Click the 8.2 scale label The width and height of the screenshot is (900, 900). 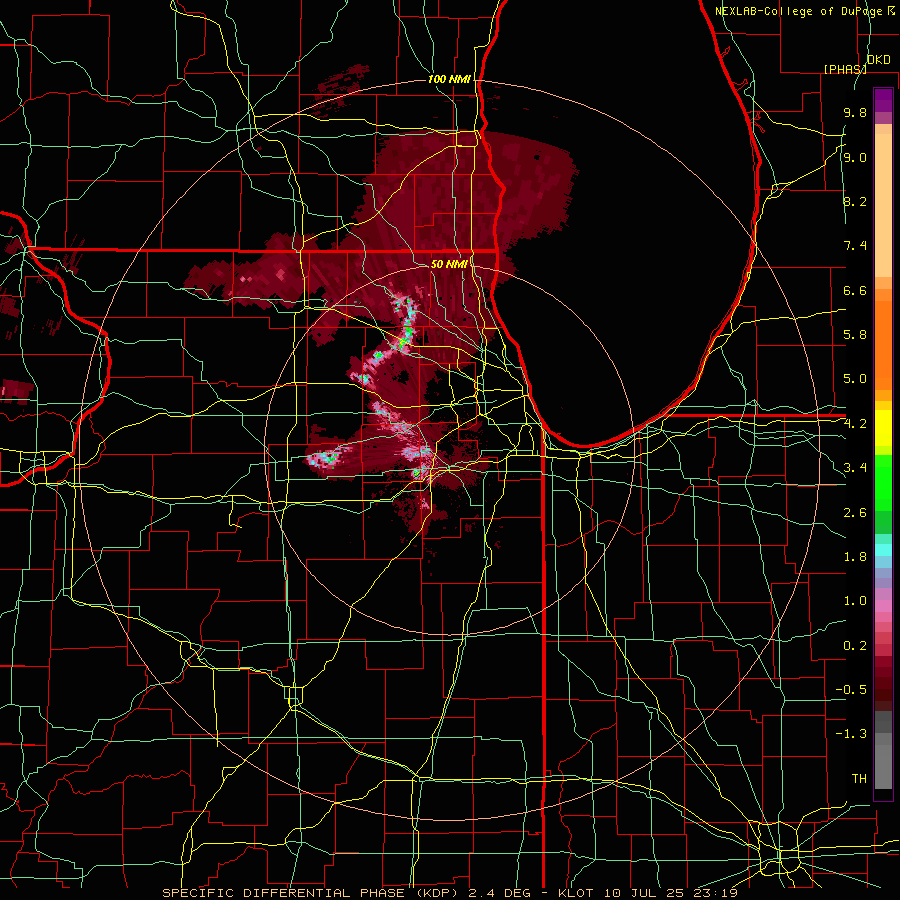pos(855,201)
